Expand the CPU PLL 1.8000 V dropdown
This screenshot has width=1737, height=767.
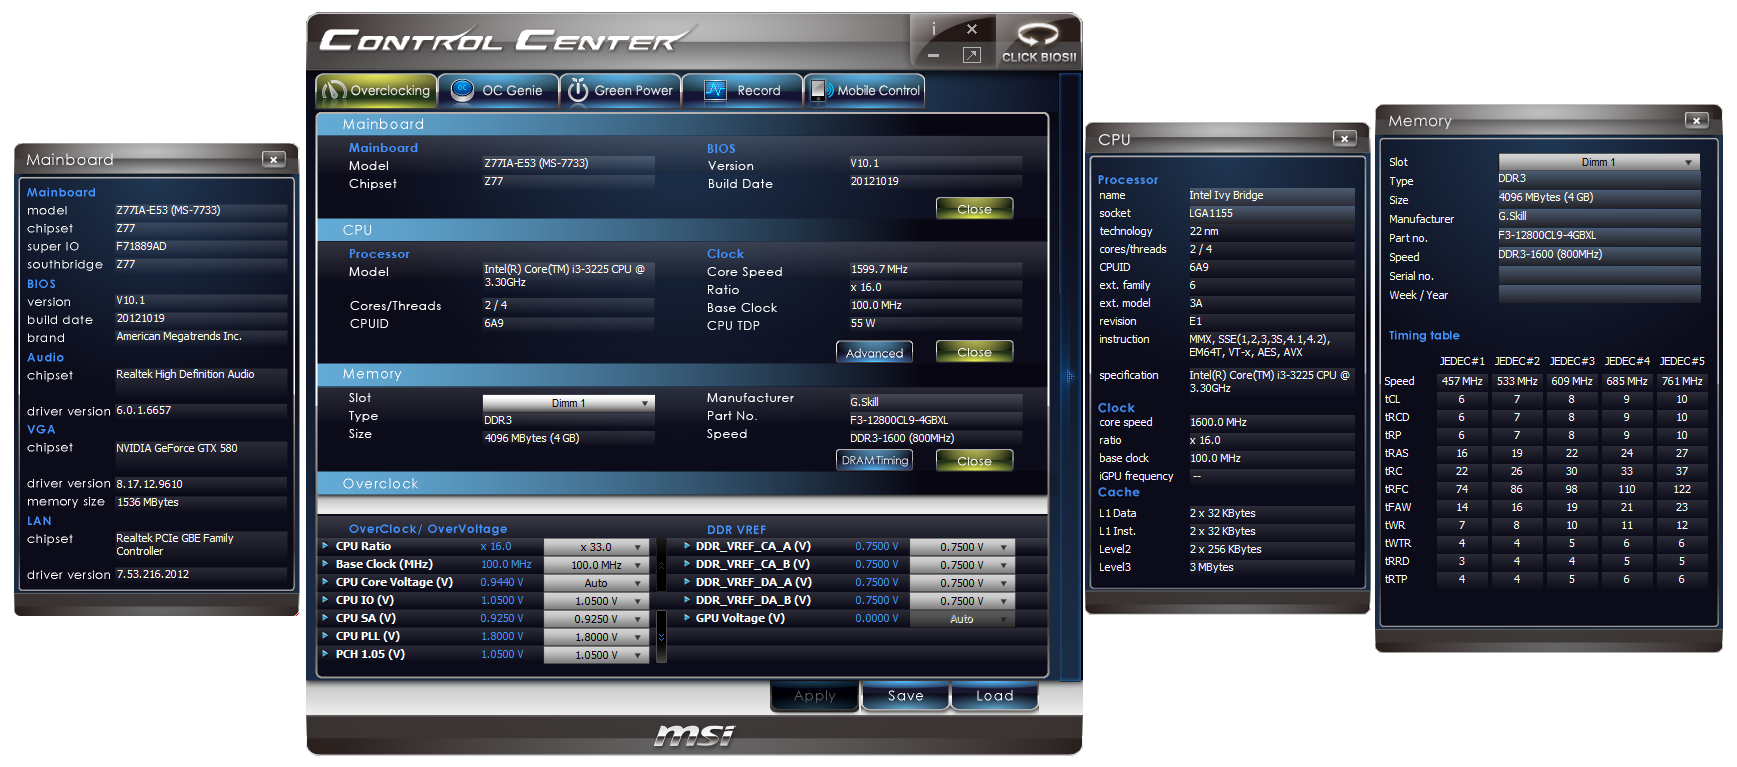pyautogui.click(x=597, y=637)
